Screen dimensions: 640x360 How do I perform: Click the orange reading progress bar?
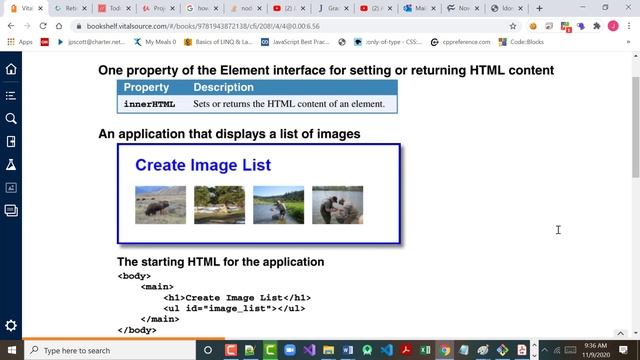click(123, 339)
